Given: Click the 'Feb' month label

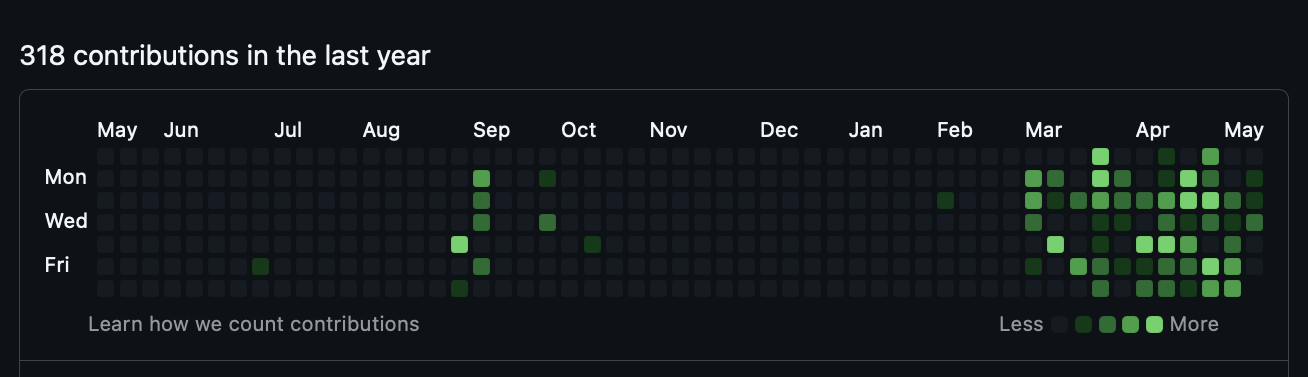Looking at the screenshot, I should 955,130.
